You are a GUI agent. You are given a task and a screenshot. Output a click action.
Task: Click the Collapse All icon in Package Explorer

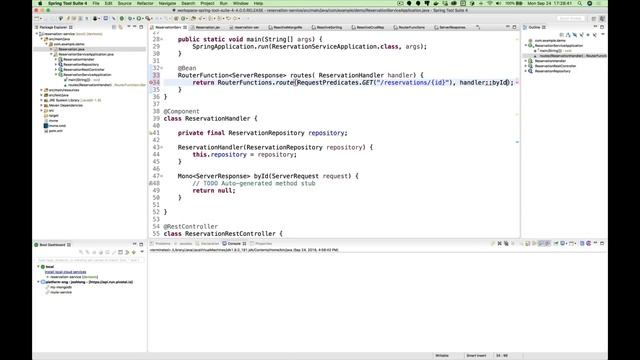[114, 27]
